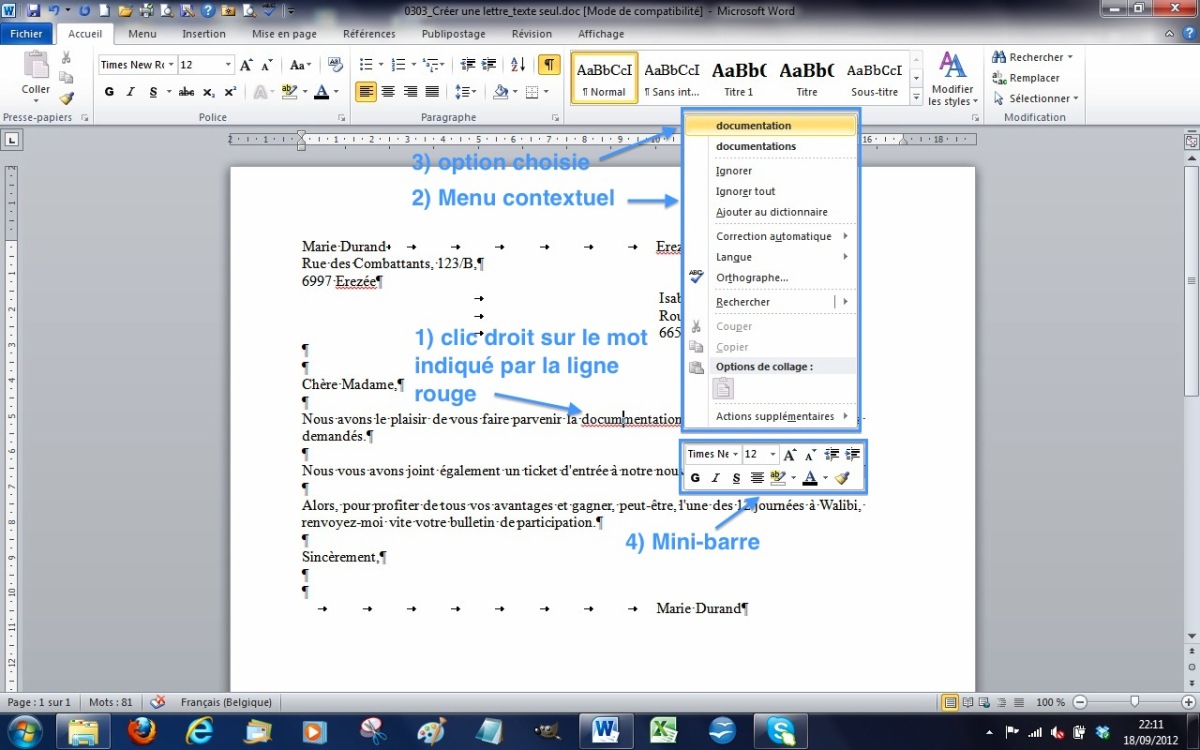Click the zoom slider handle in status bar
The image size is (1200, 750).
(x=1134, y=702)
